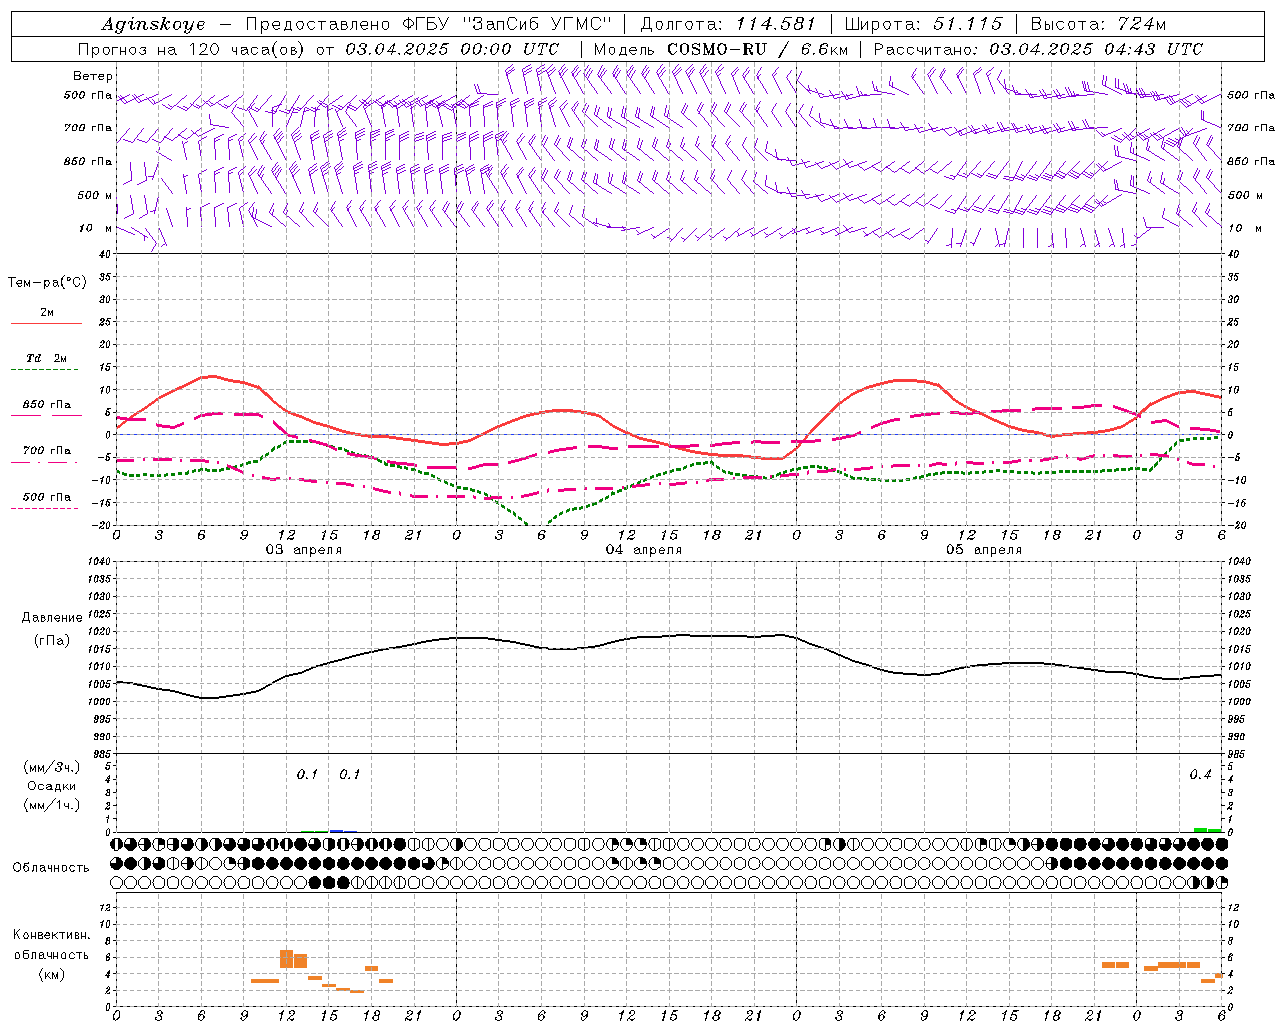Click the 500 гПа temperature legend dashed line
The height and width of the screenshot is (1024, 1280).
tap(45, 509)
